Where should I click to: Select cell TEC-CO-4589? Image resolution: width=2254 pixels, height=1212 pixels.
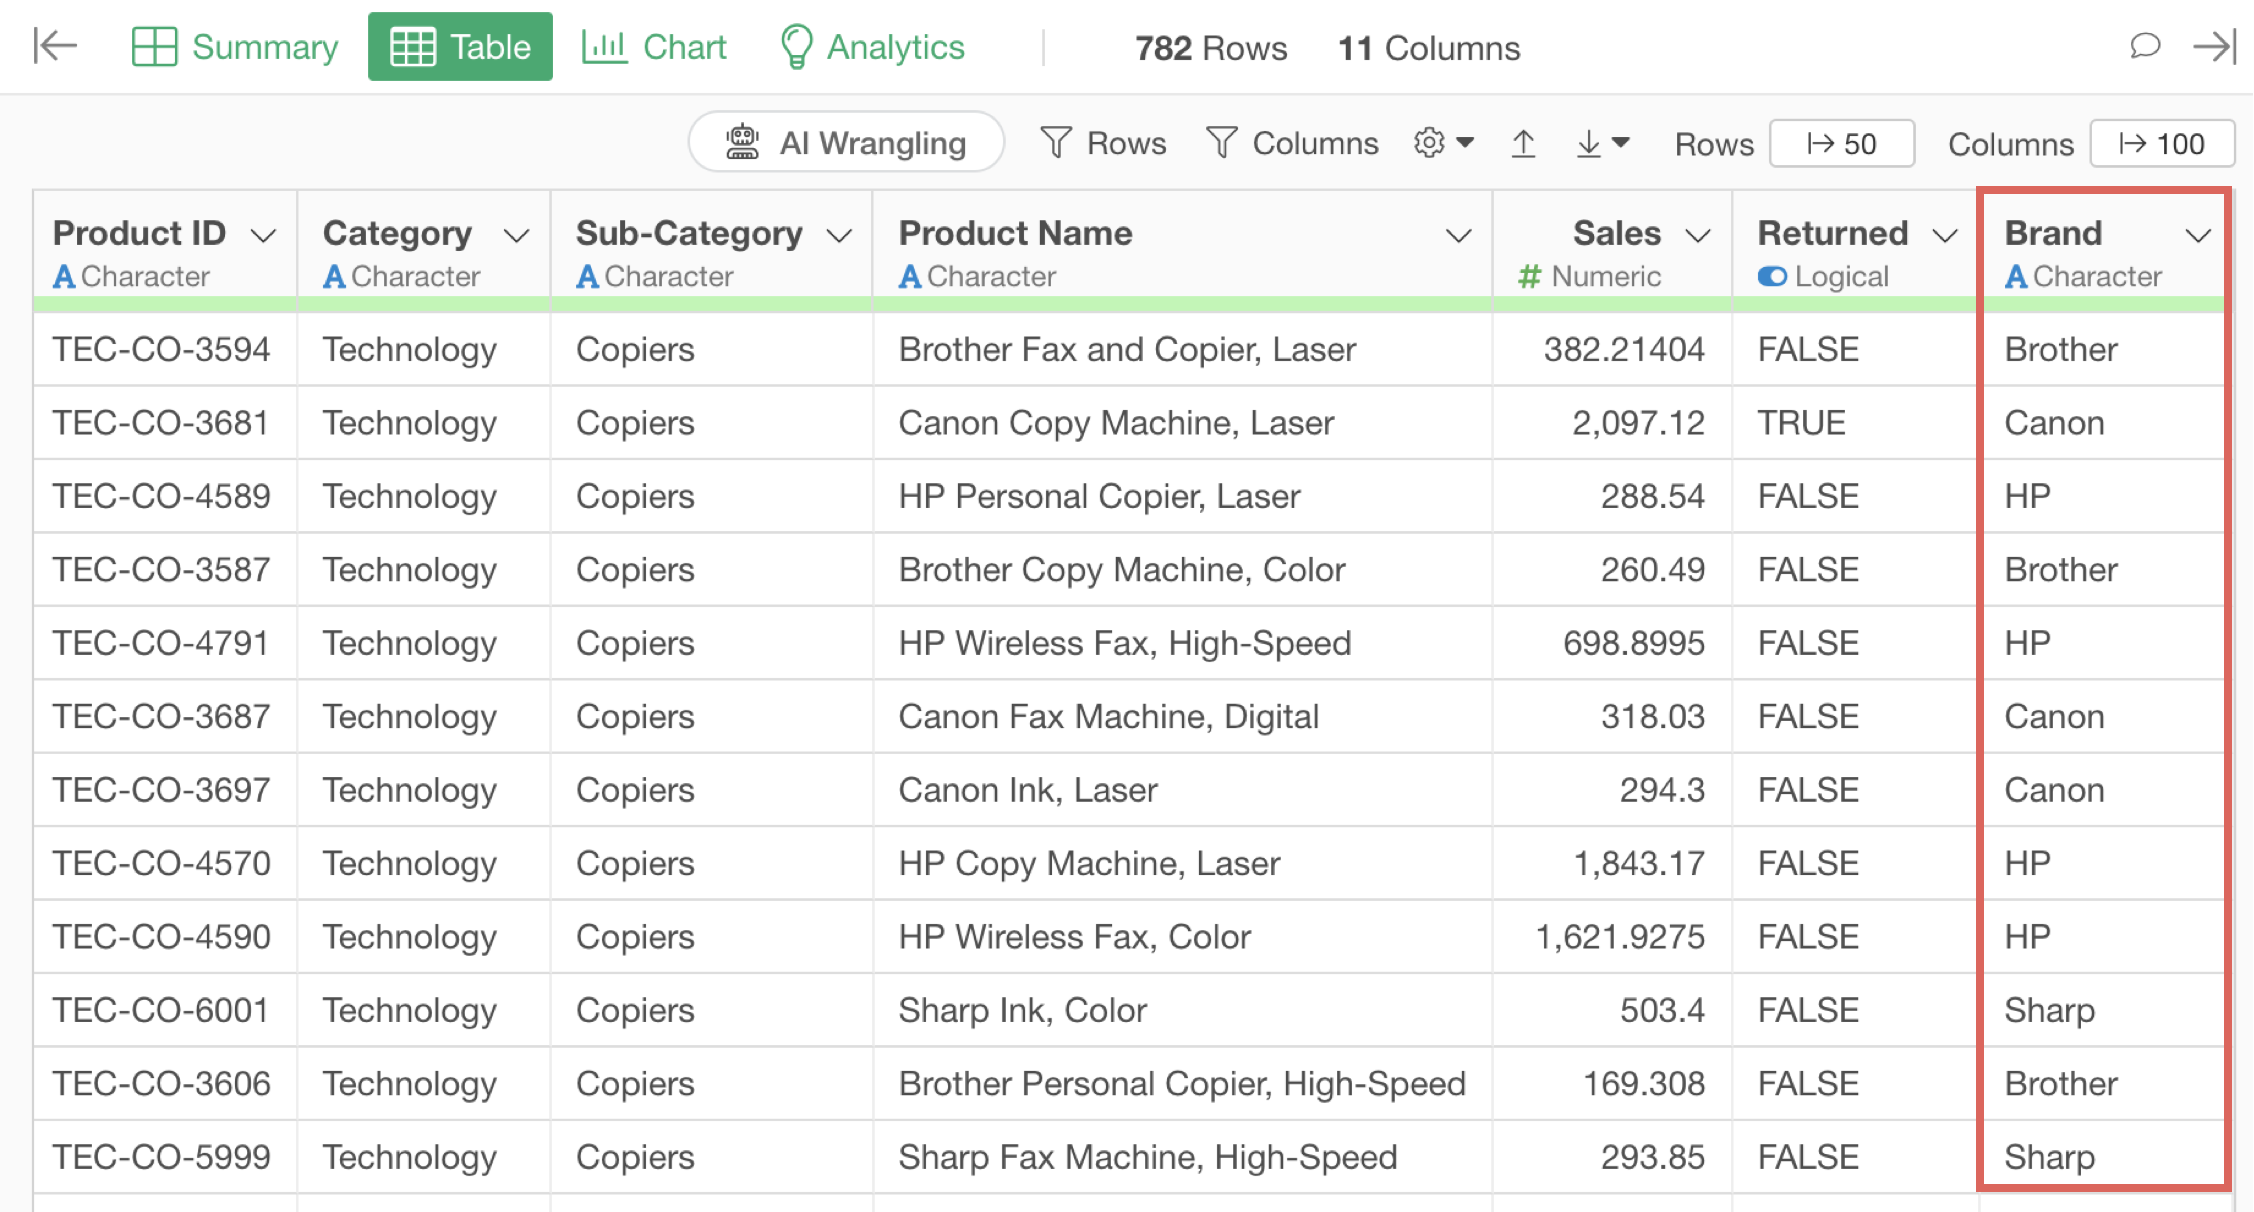click(165, 496)
